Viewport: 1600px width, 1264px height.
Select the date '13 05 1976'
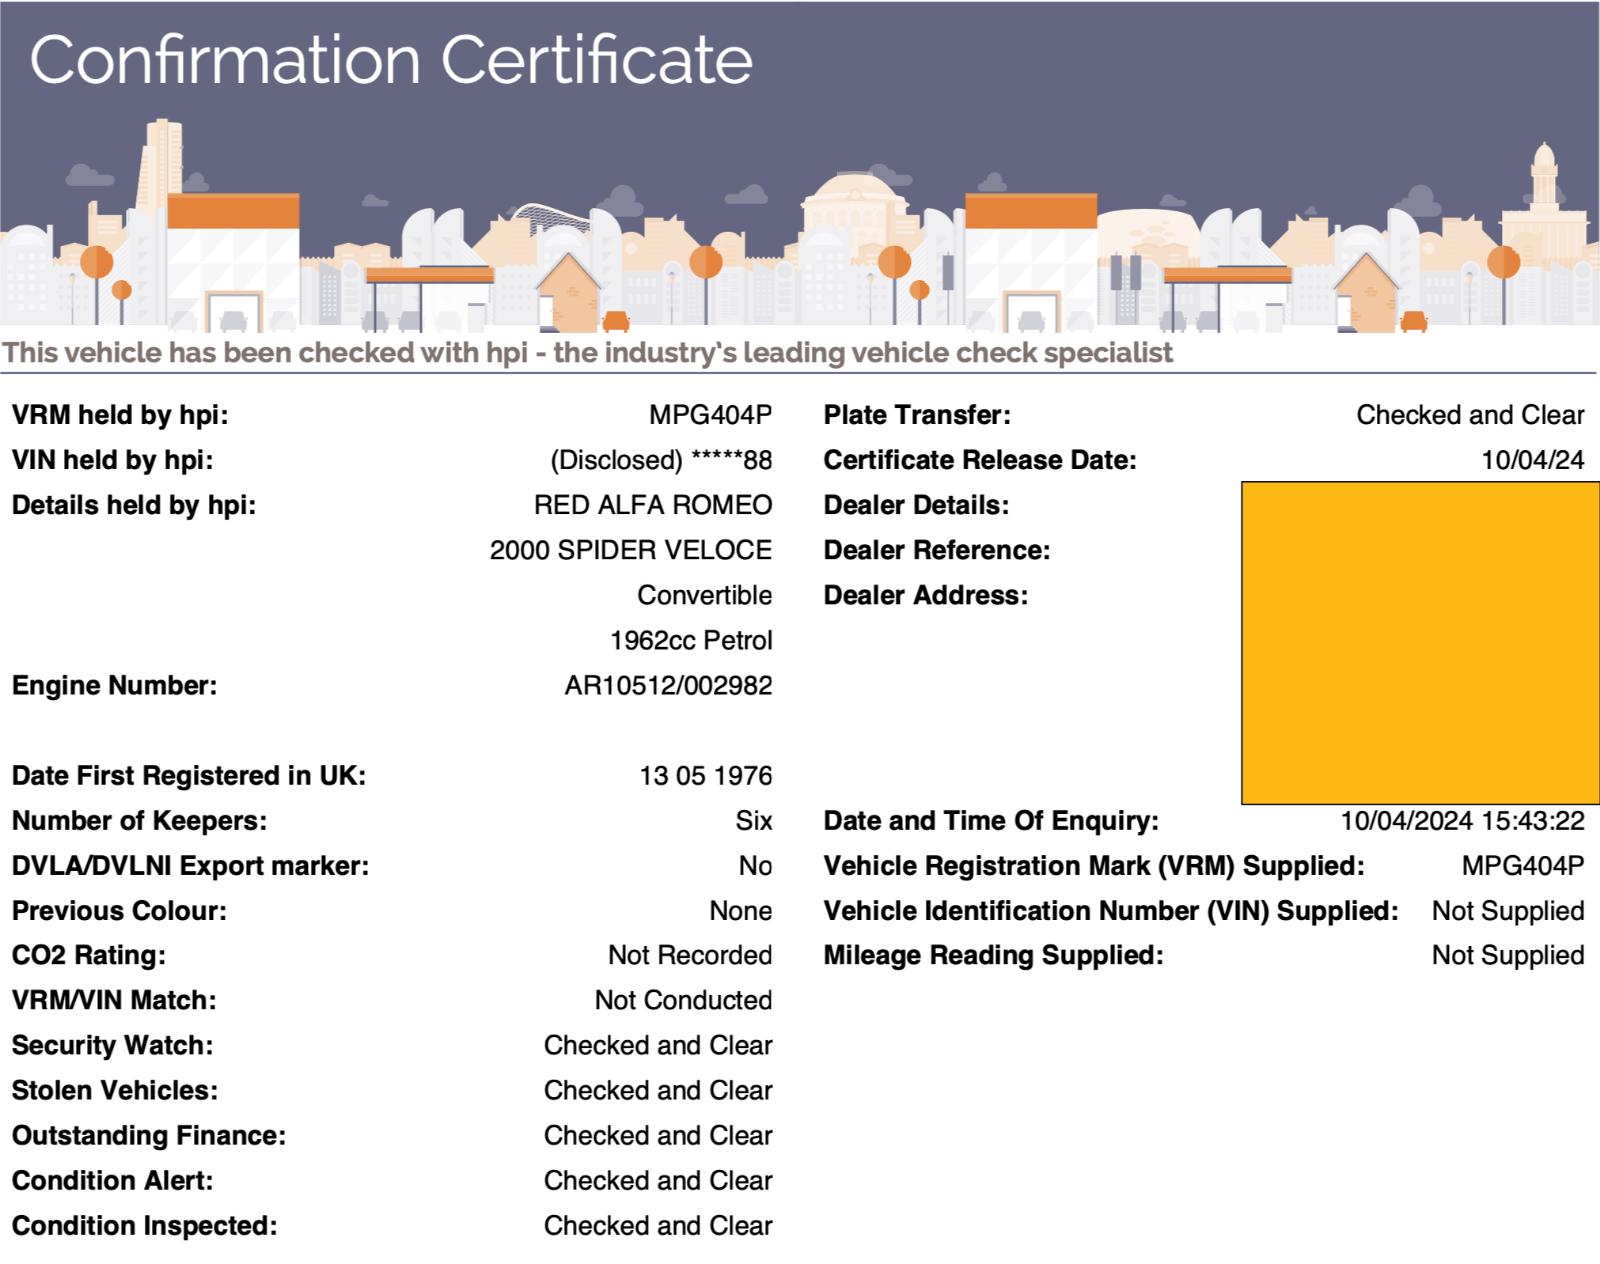[706, 776]
